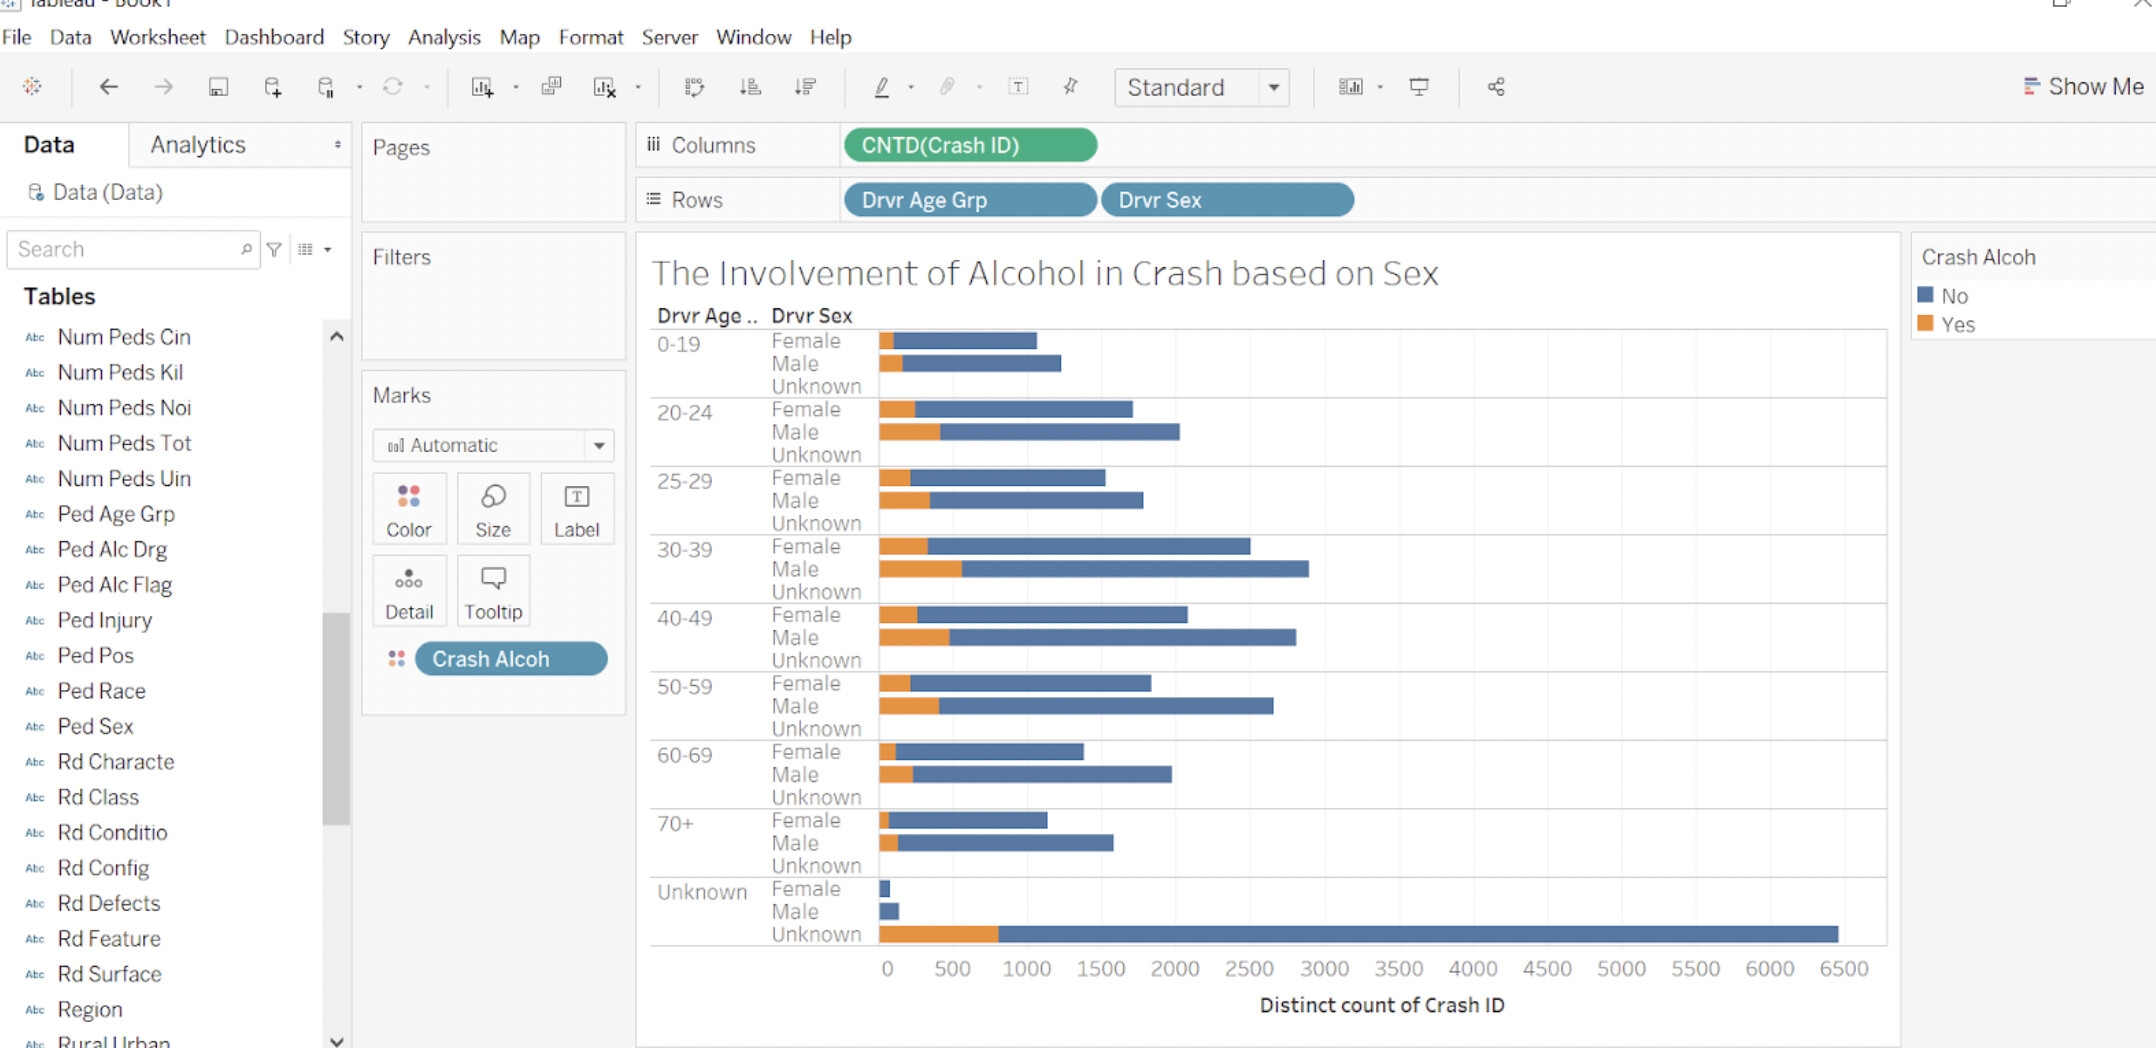Click the Crash Alcoh color pill on Marks
The image size is (2156, 1048).
pyautogui.click(x=510, y=659)
